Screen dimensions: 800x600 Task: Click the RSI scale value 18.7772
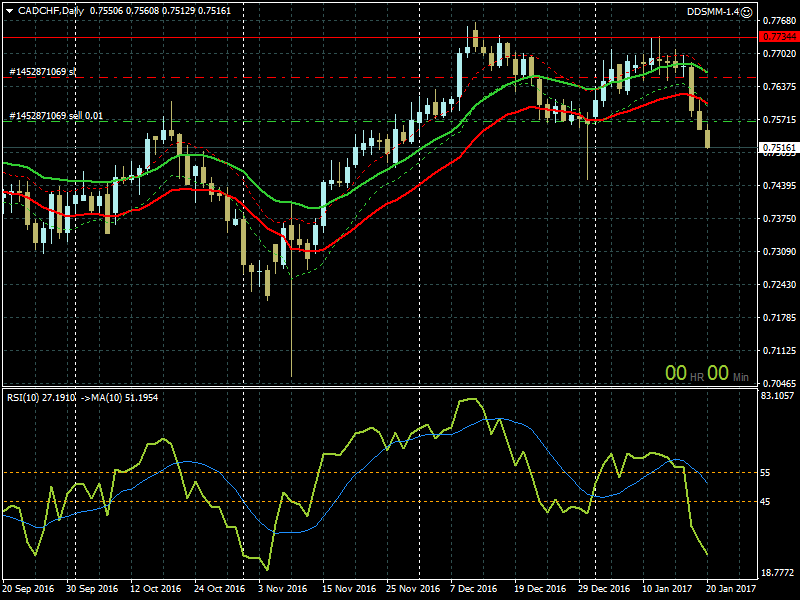point(777,573)
